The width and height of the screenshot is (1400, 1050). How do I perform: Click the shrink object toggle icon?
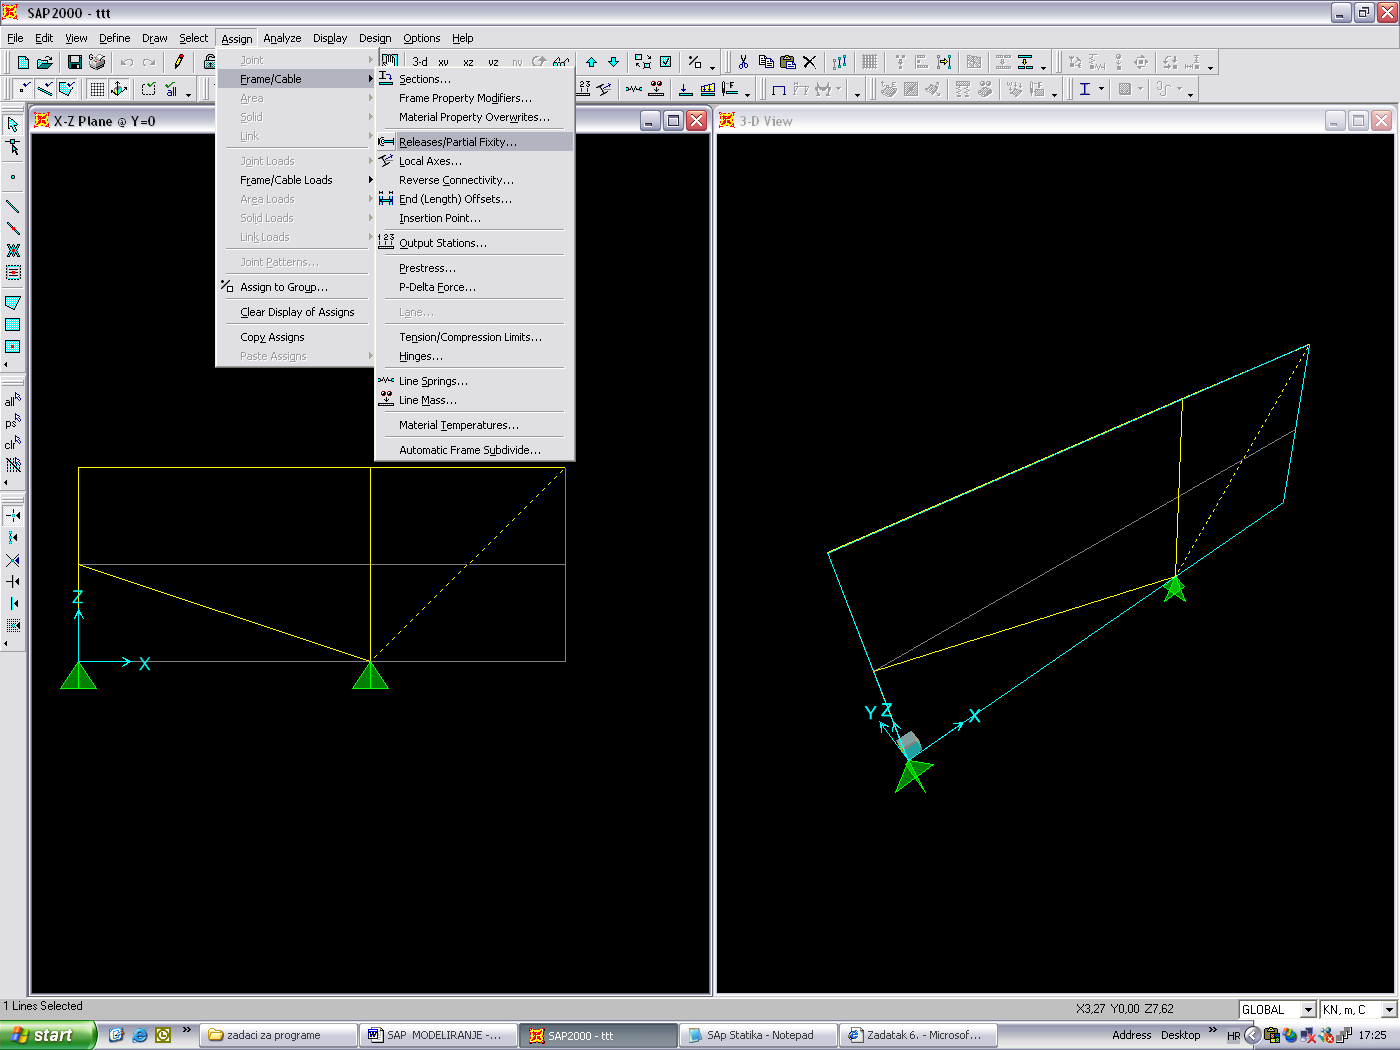click(x=643, y=62)
